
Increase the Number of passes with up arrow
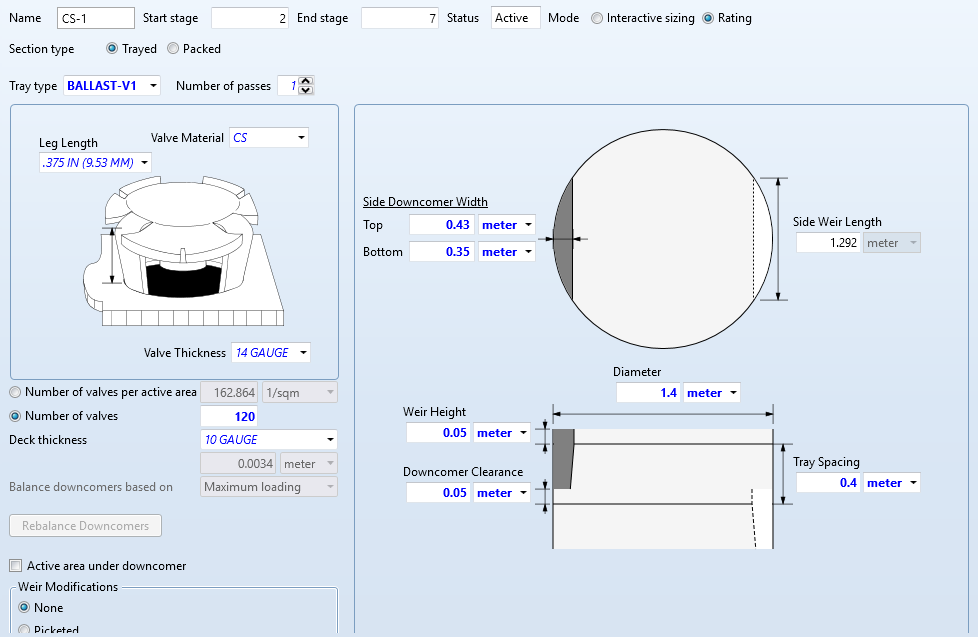tap(306, 81)
